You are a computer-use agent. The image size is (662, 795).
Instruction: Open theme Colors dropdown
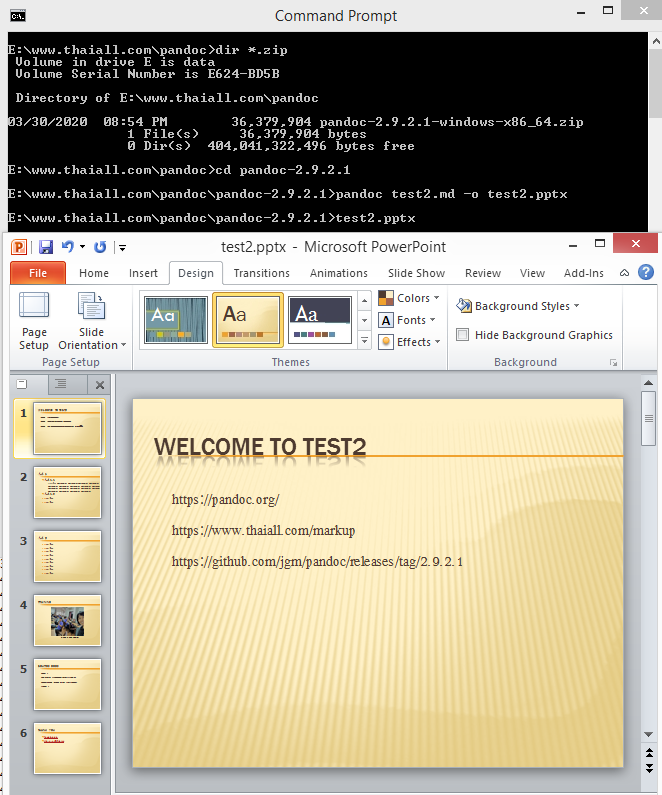pos(410,298)
